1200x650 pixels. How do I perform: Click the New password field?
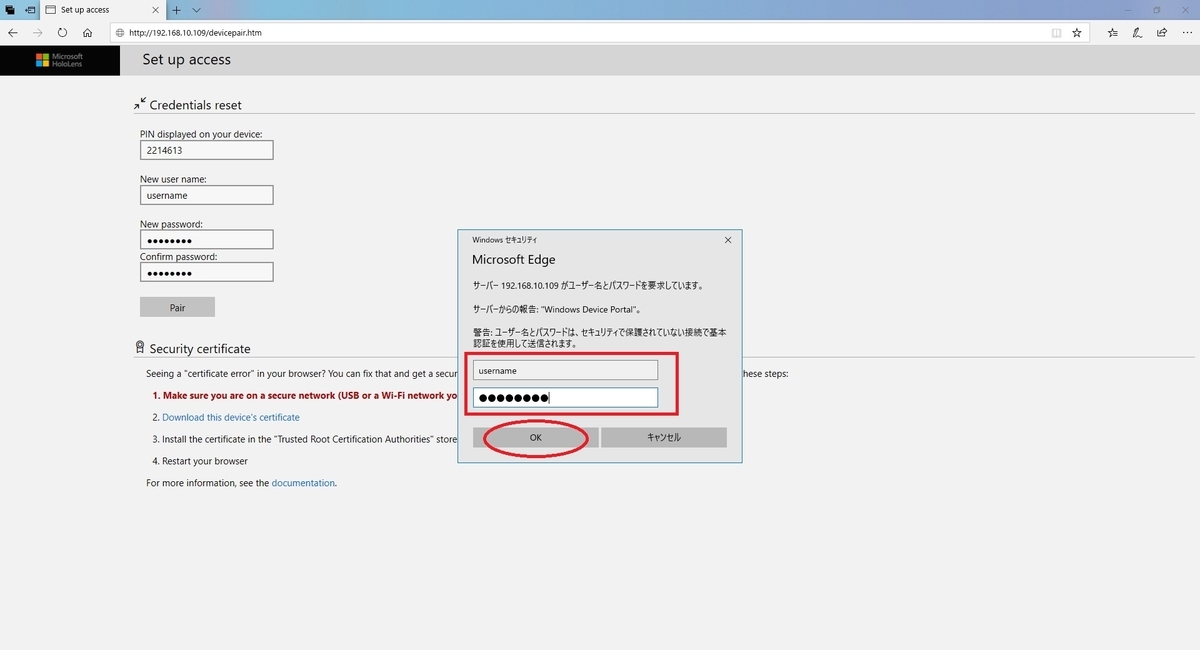click(x=207, y=240)
